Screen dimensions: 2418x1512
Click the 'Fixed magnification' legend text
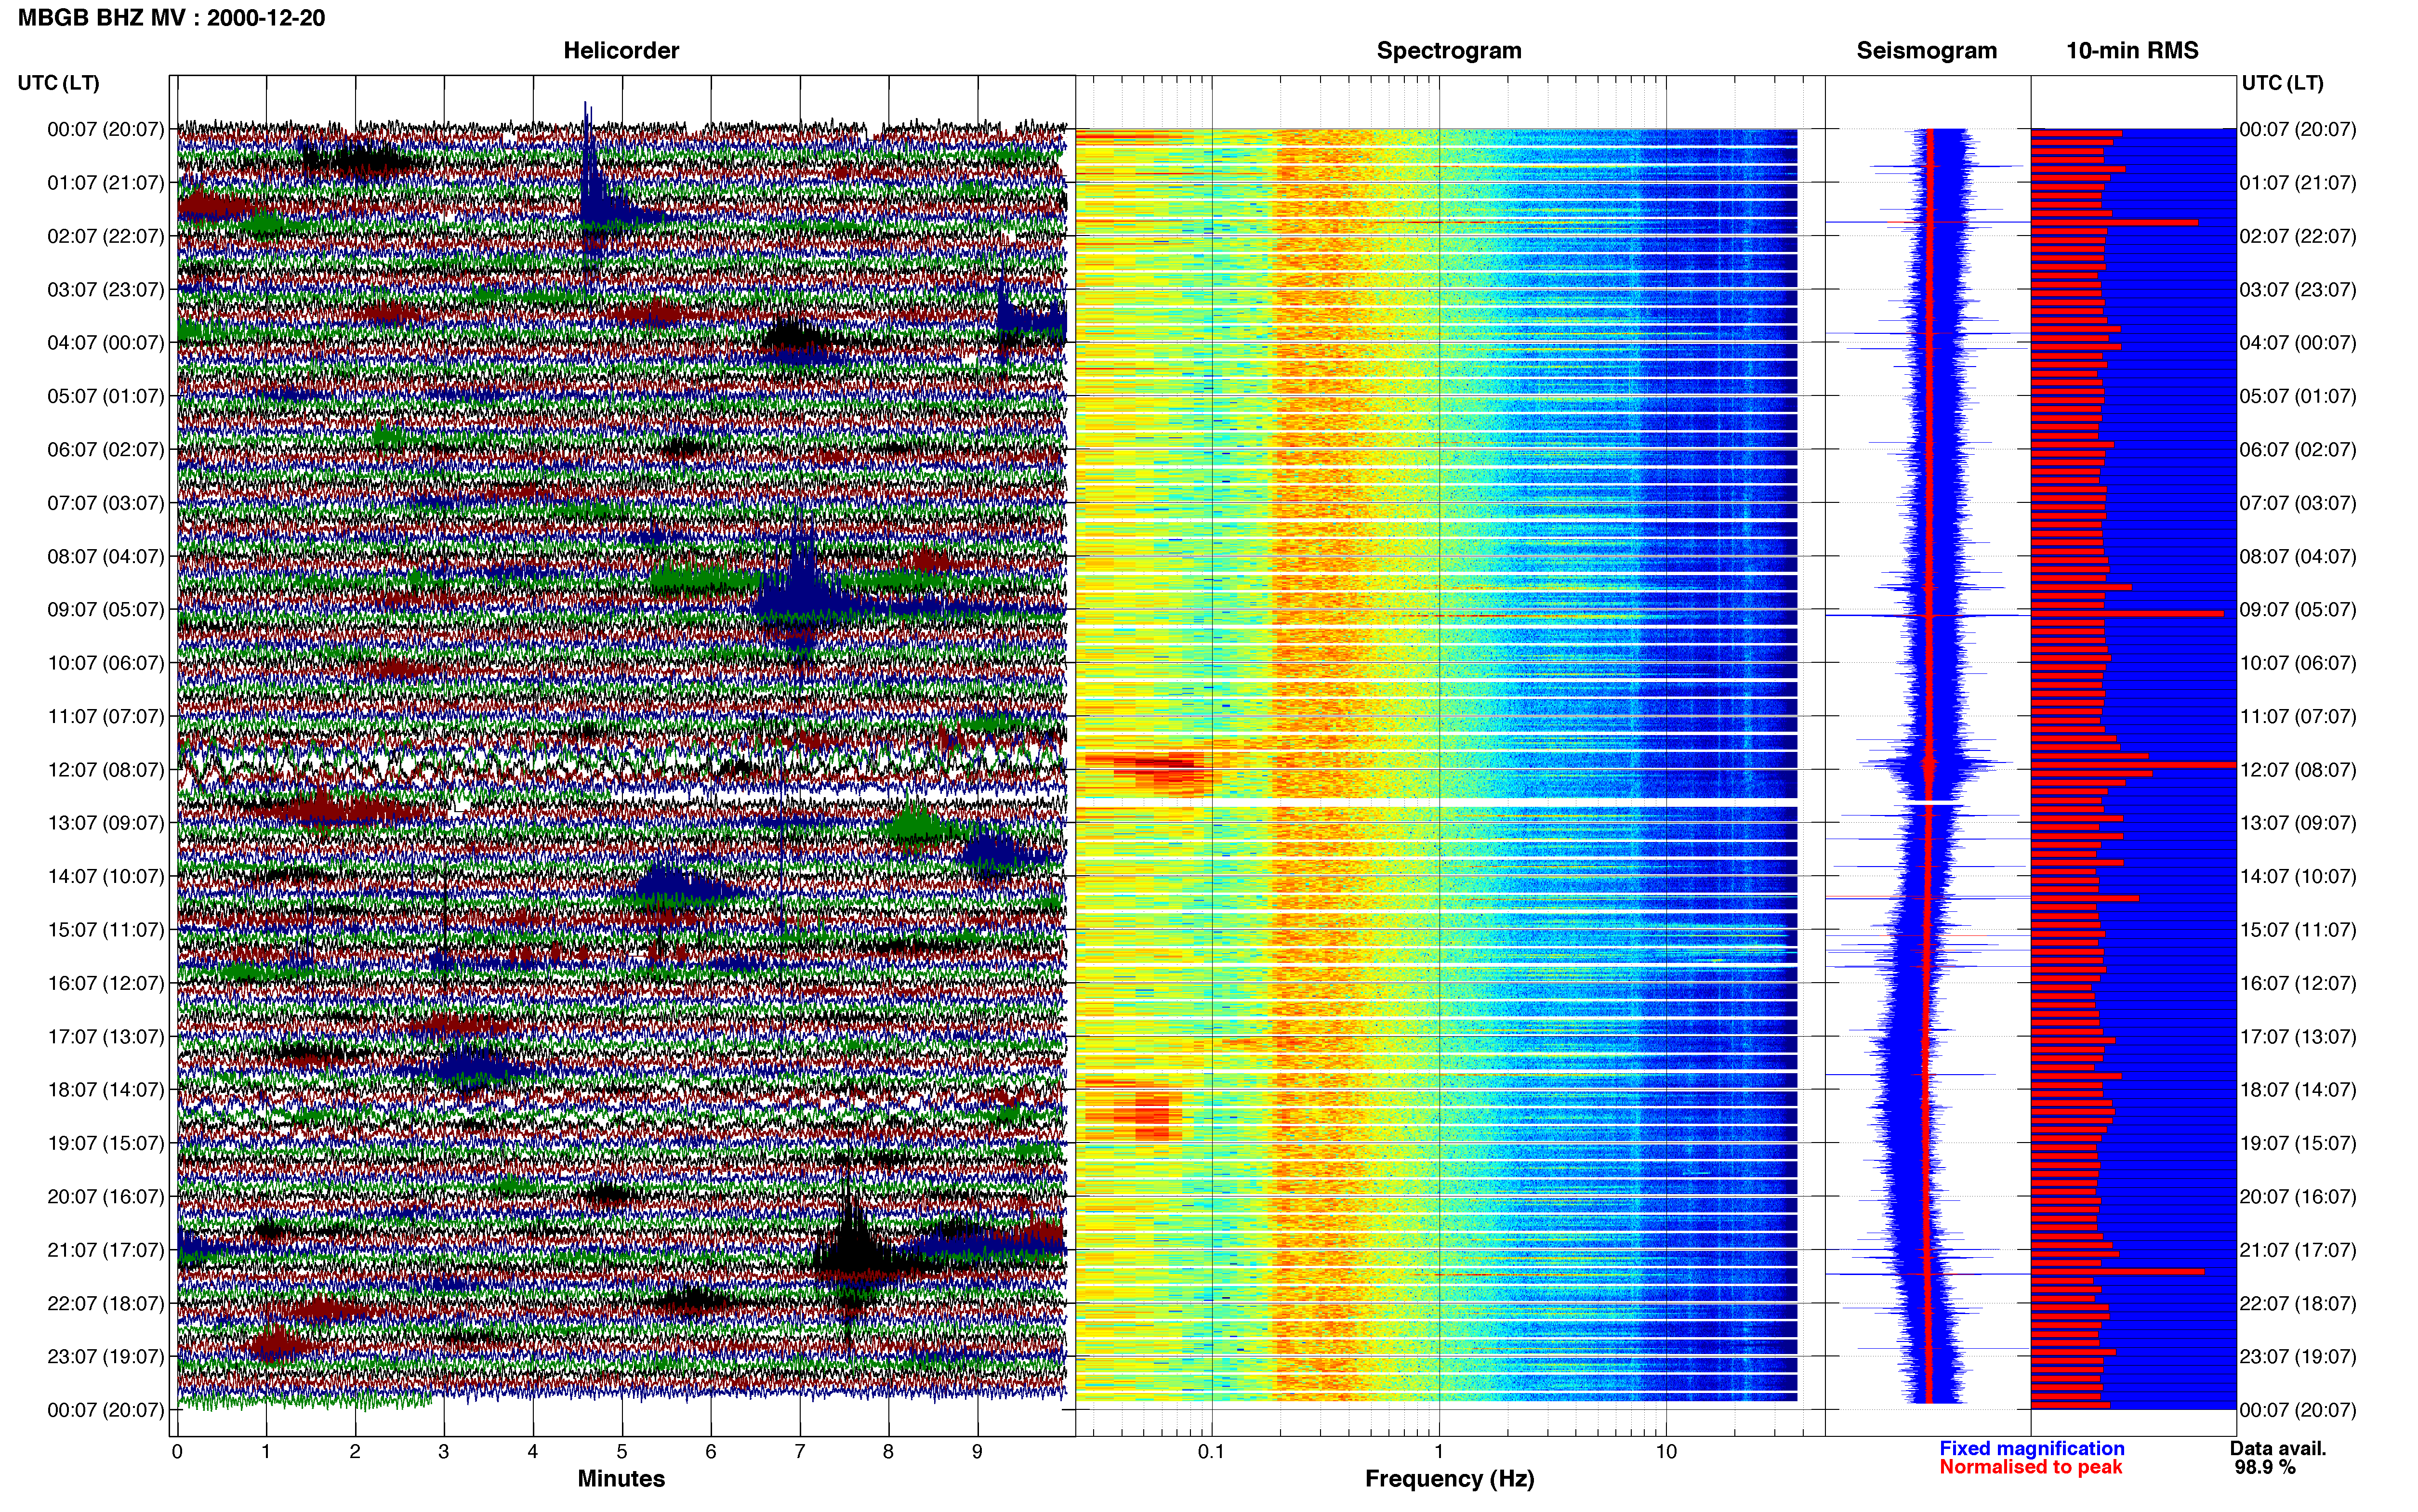[2032, 1448]
